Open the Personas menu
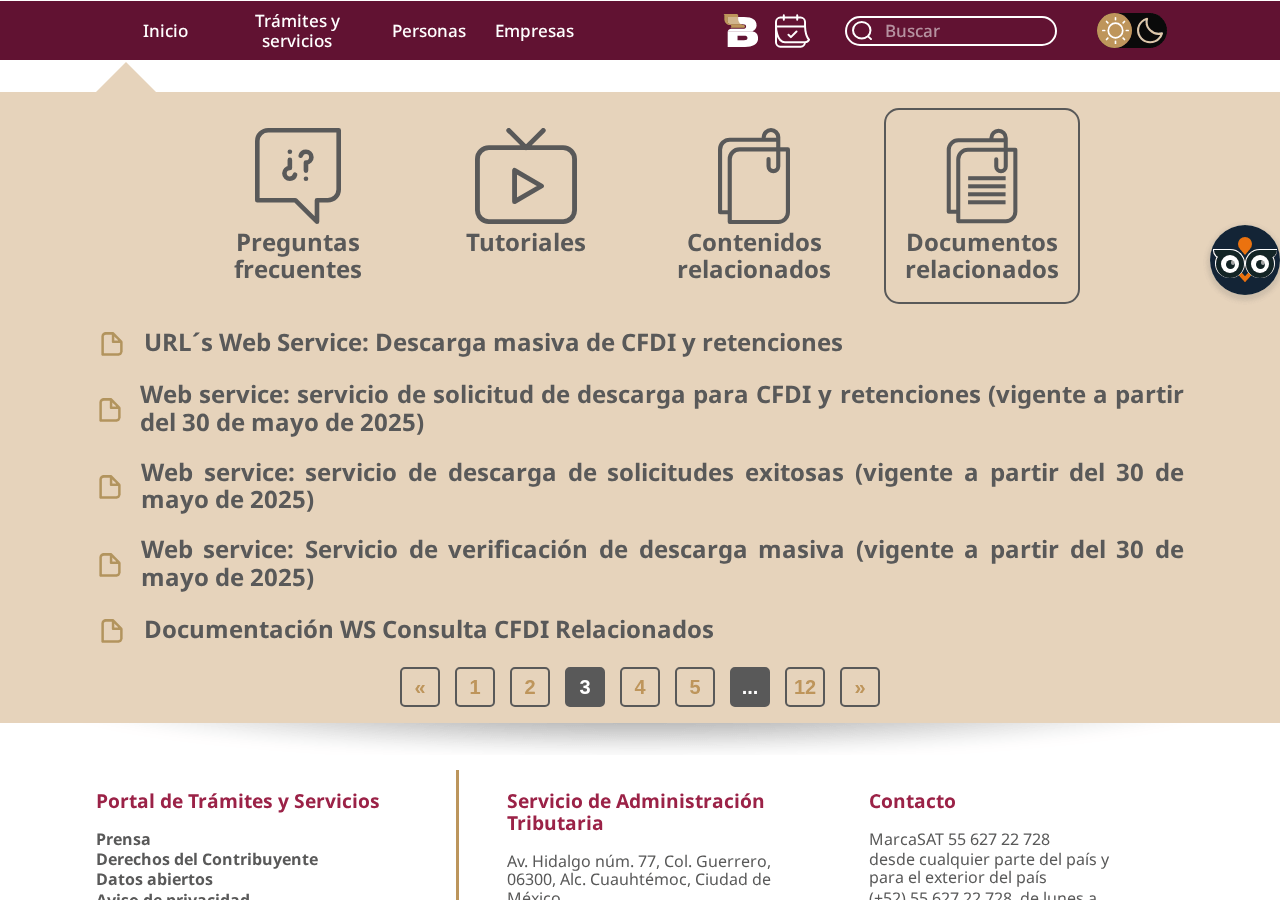The width and height of the screenshot is (1280, 900). [x=429, y=31]
